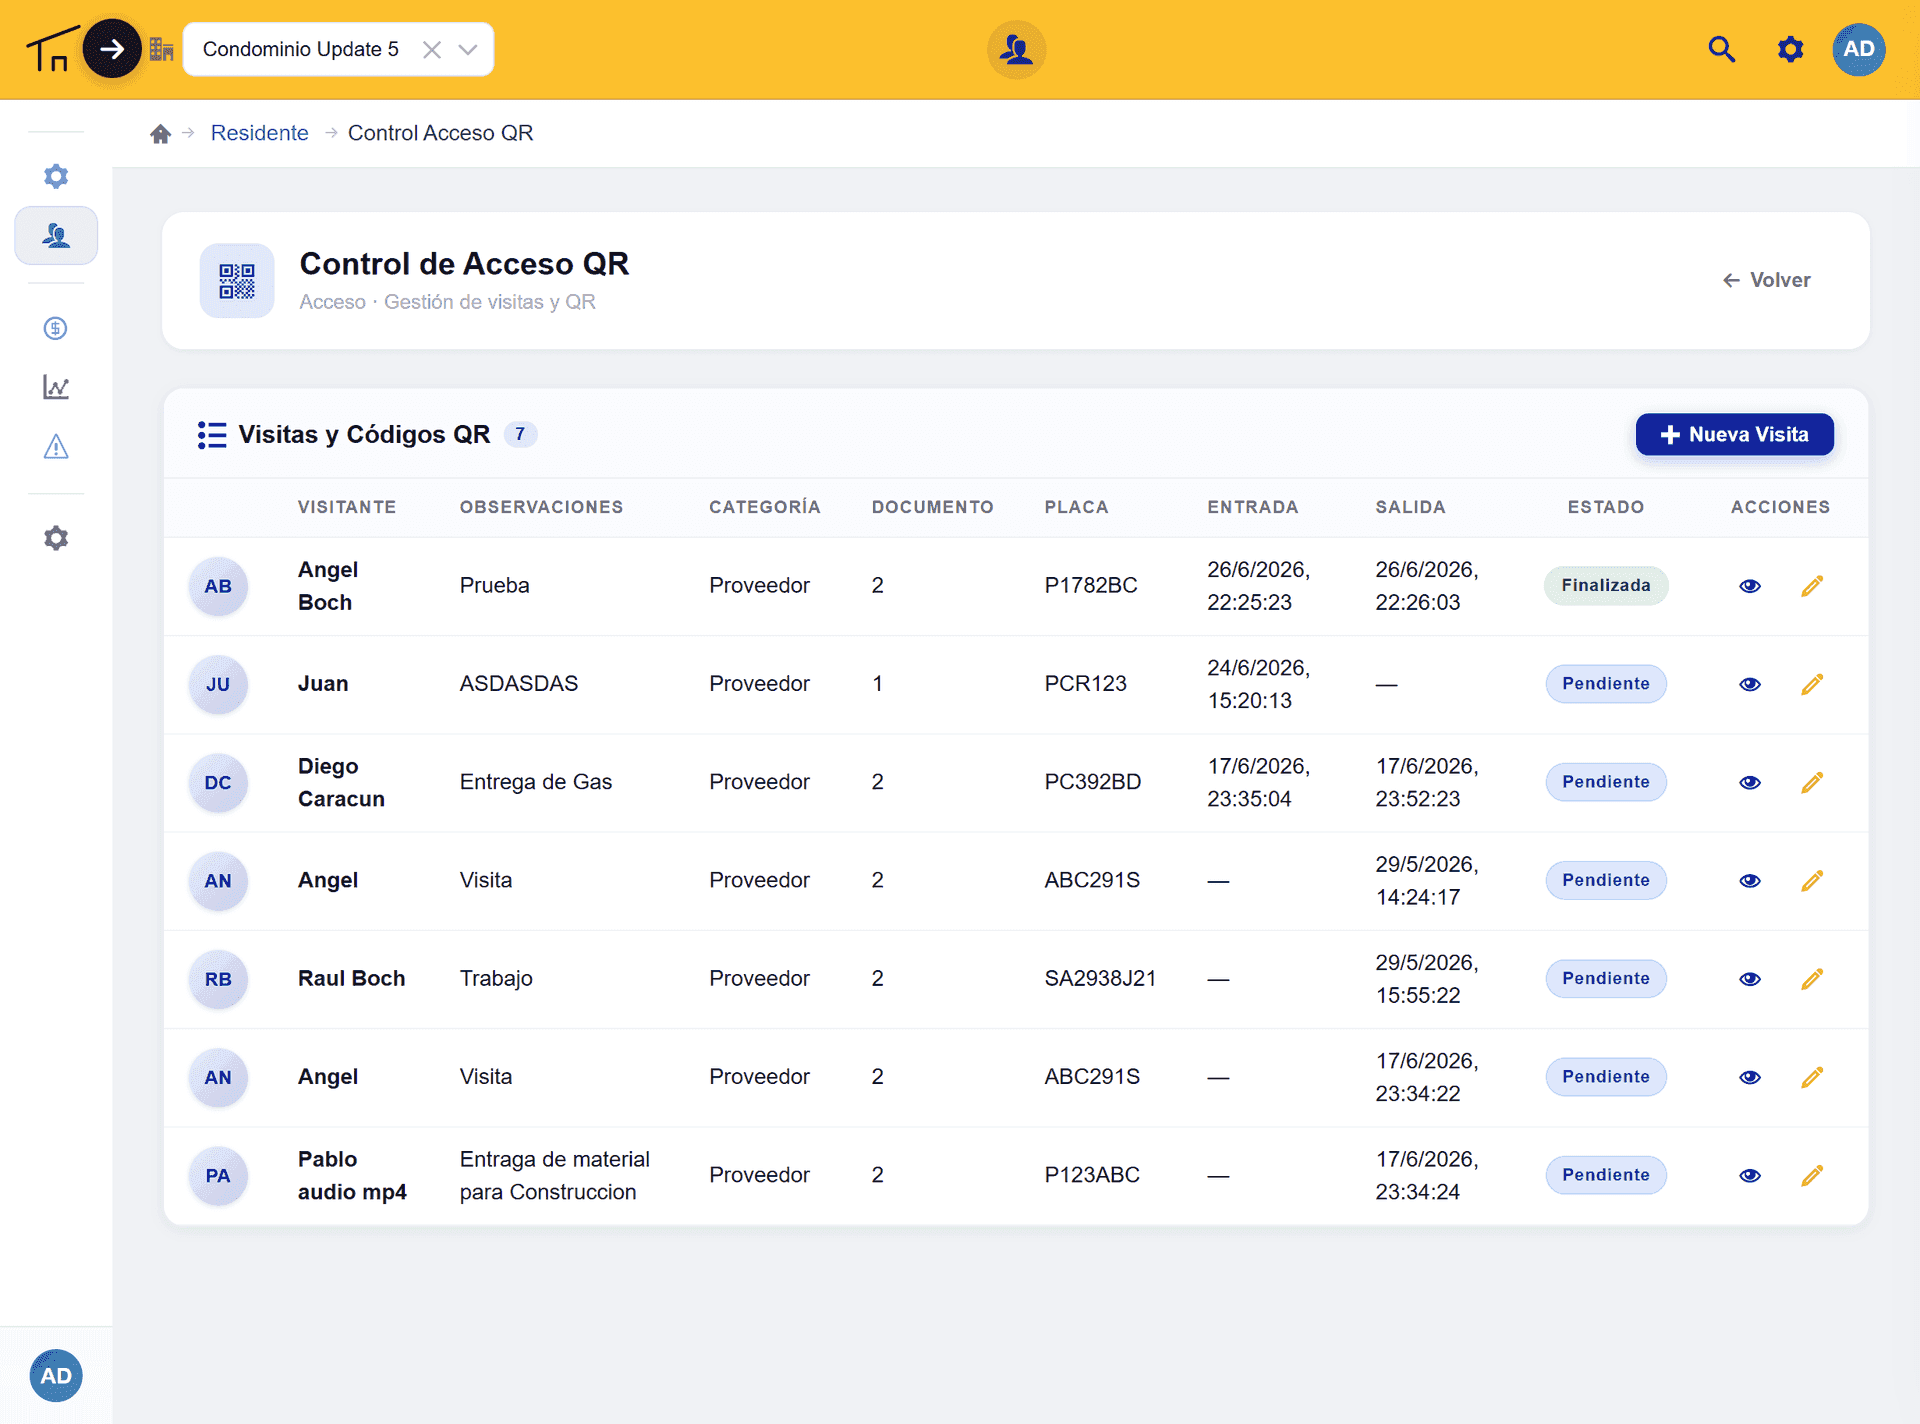Open the gray gear settings sidebar icon

[x=56, y=538]
